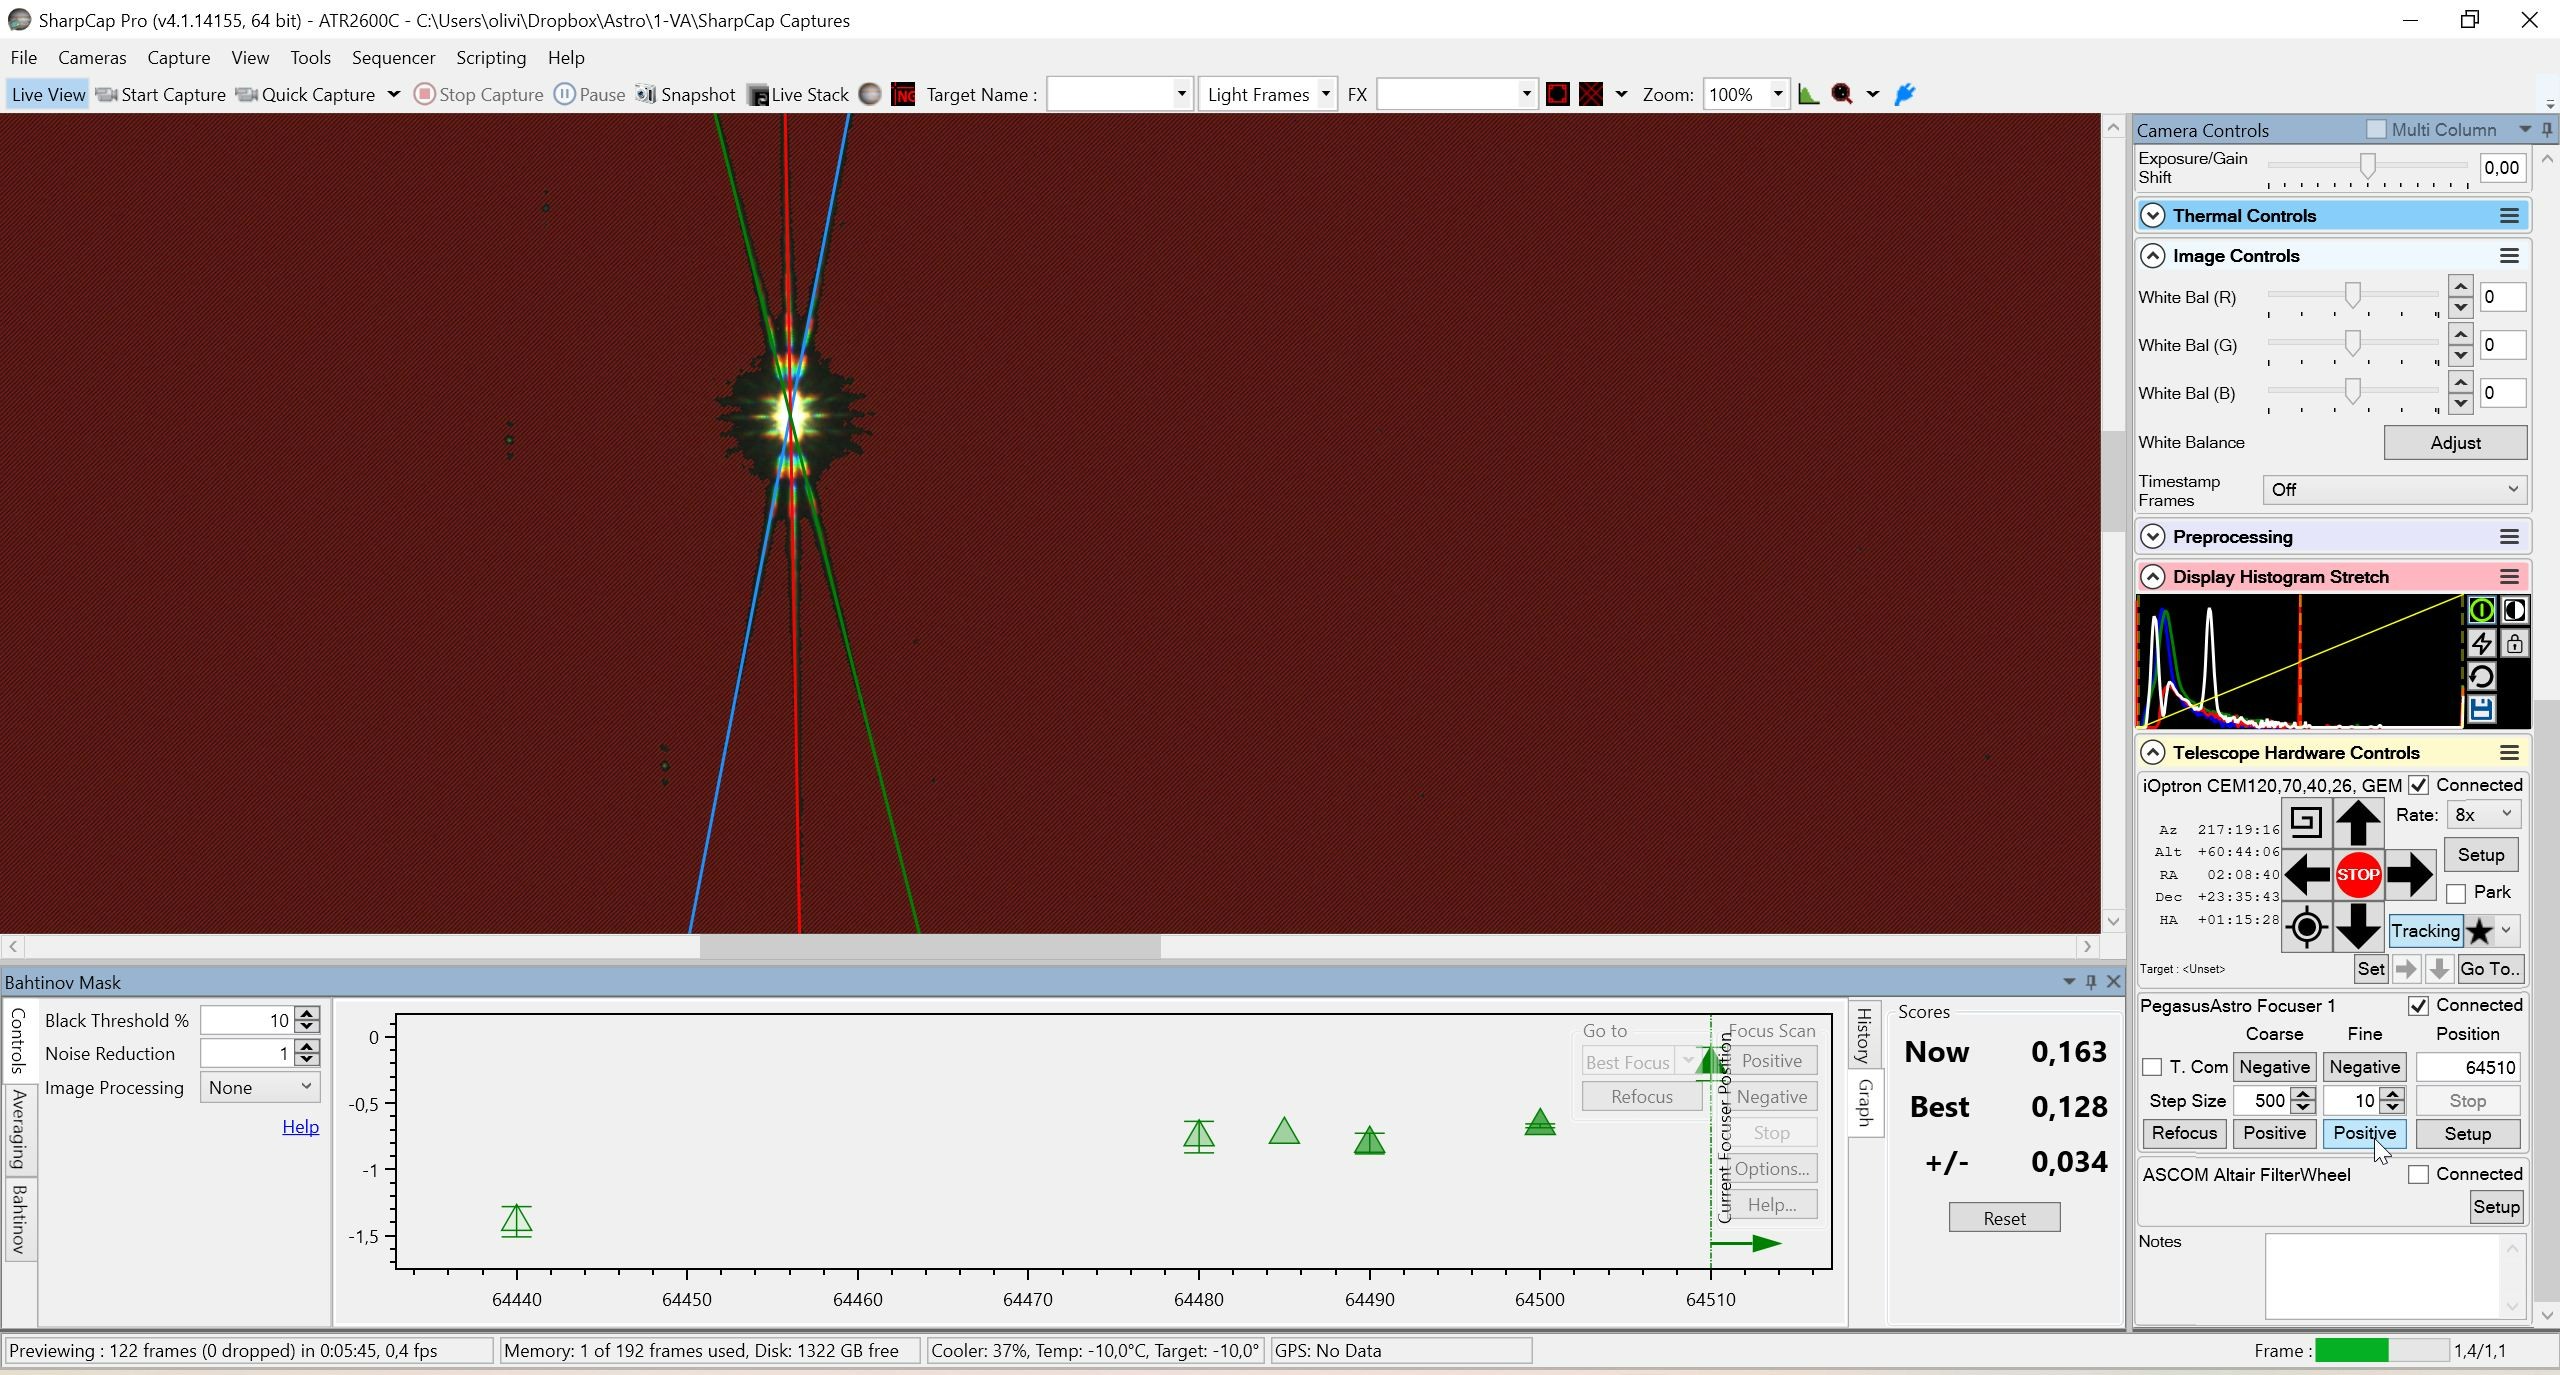Image resolution: width=2560 pixels, height=1375 pixels.
Task: Click the red STOP mount button
Action: click(x=2358, y=875)
